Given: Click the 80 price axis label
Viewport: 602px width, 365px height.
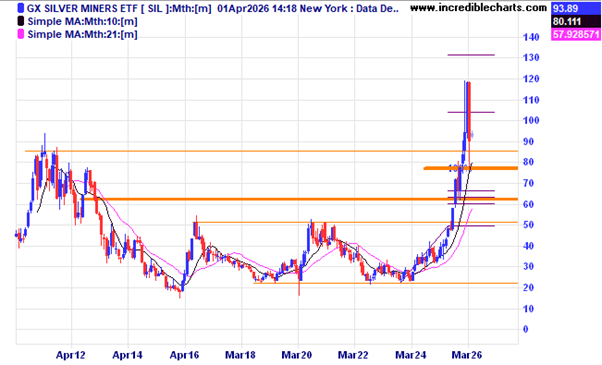Looking at the screenshot, I should (528, 162).
